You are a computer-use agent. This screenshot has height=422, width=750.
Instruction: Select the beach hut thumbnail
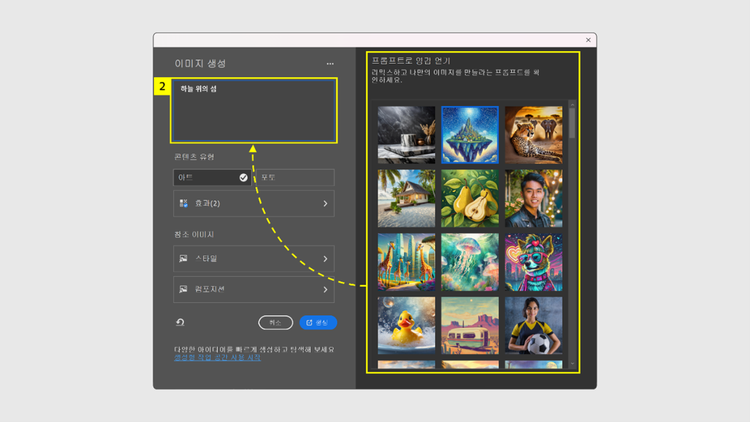(x=407, y=199)
